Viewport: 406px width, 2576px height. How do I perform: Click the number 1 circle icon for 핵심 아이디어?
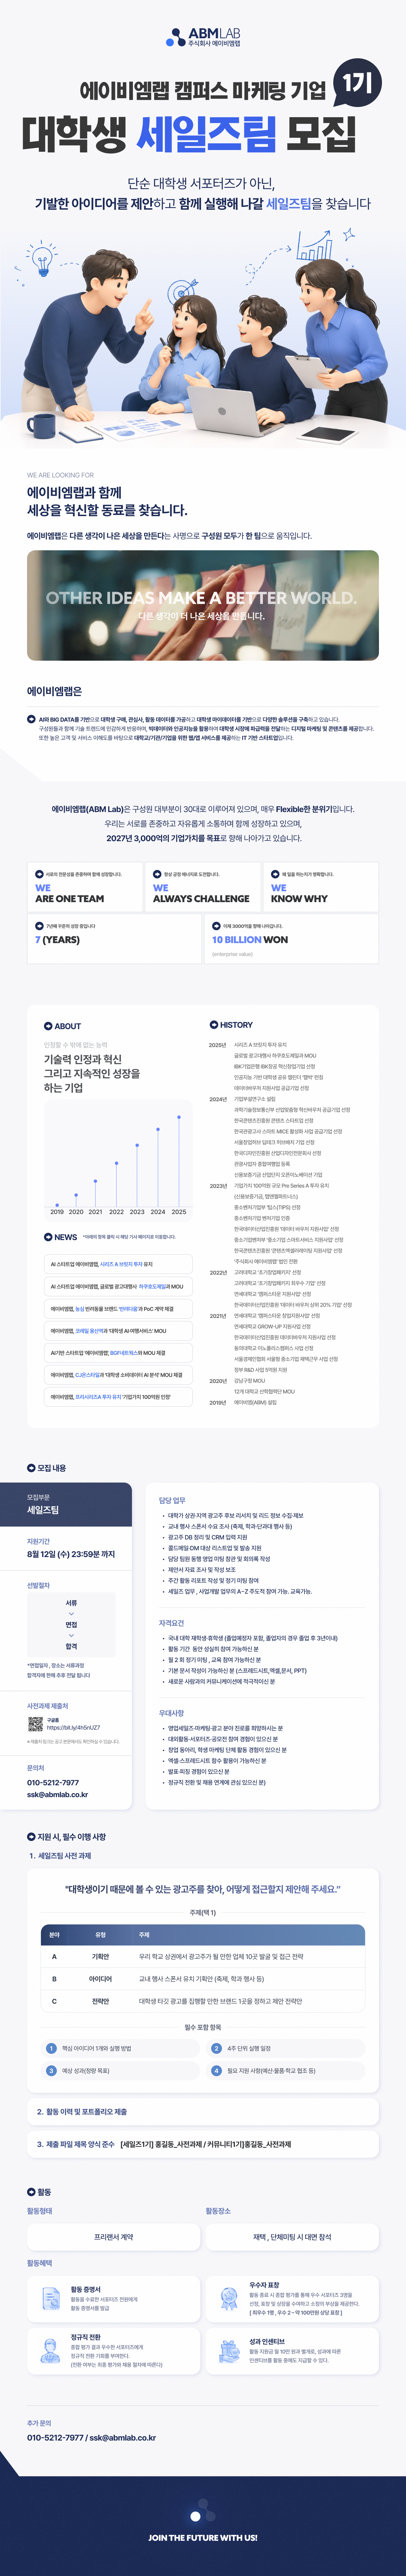(51, 2048)
